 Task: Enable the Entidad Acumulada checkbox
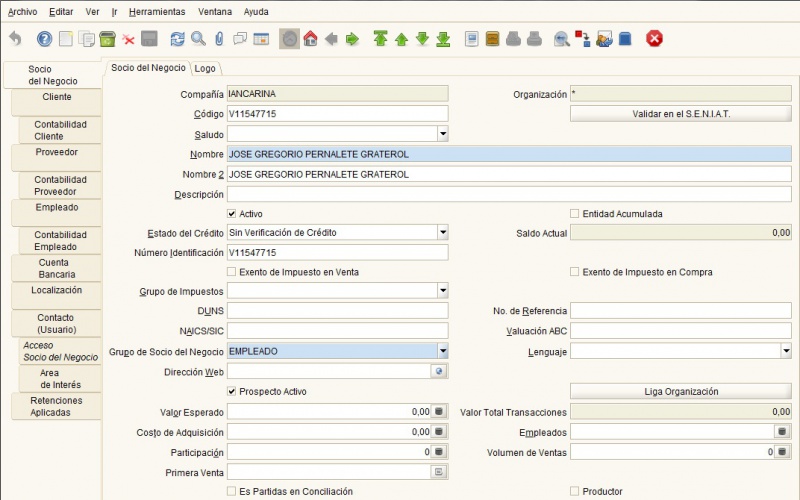click(574, 214)
